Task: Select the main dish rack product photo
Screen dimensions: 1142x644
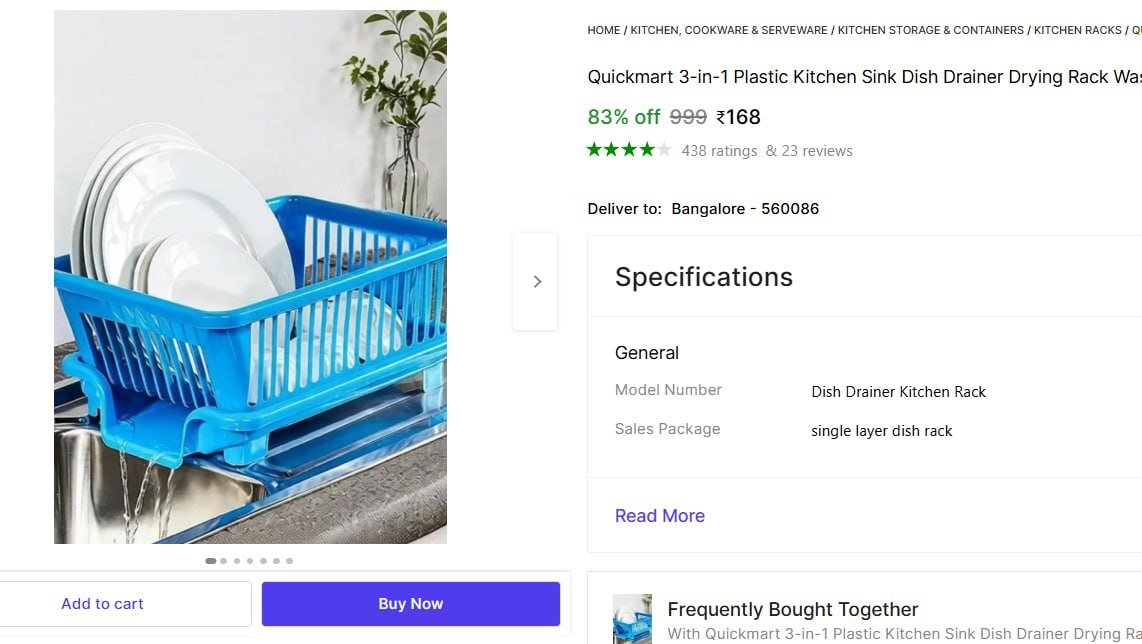Action: tap(251, 275)
